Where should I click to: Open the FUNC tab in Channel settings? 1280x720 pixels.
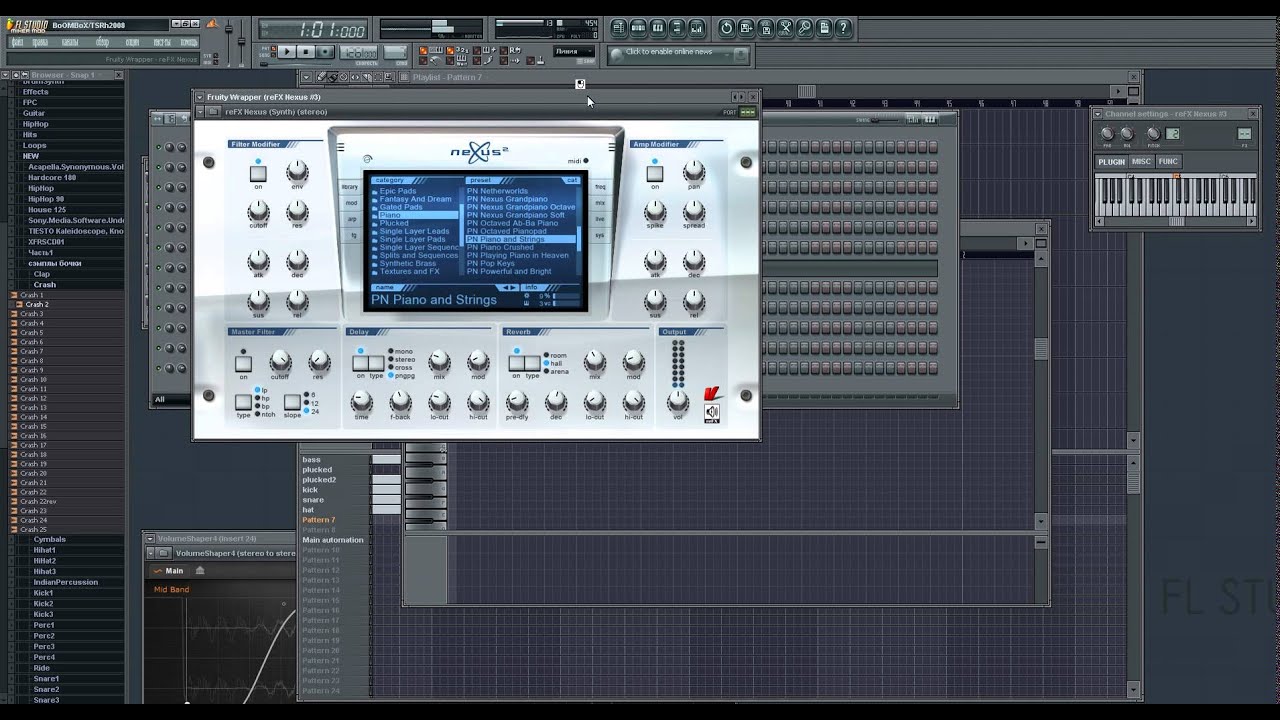pyautogui.click(x=1168, y=161)
